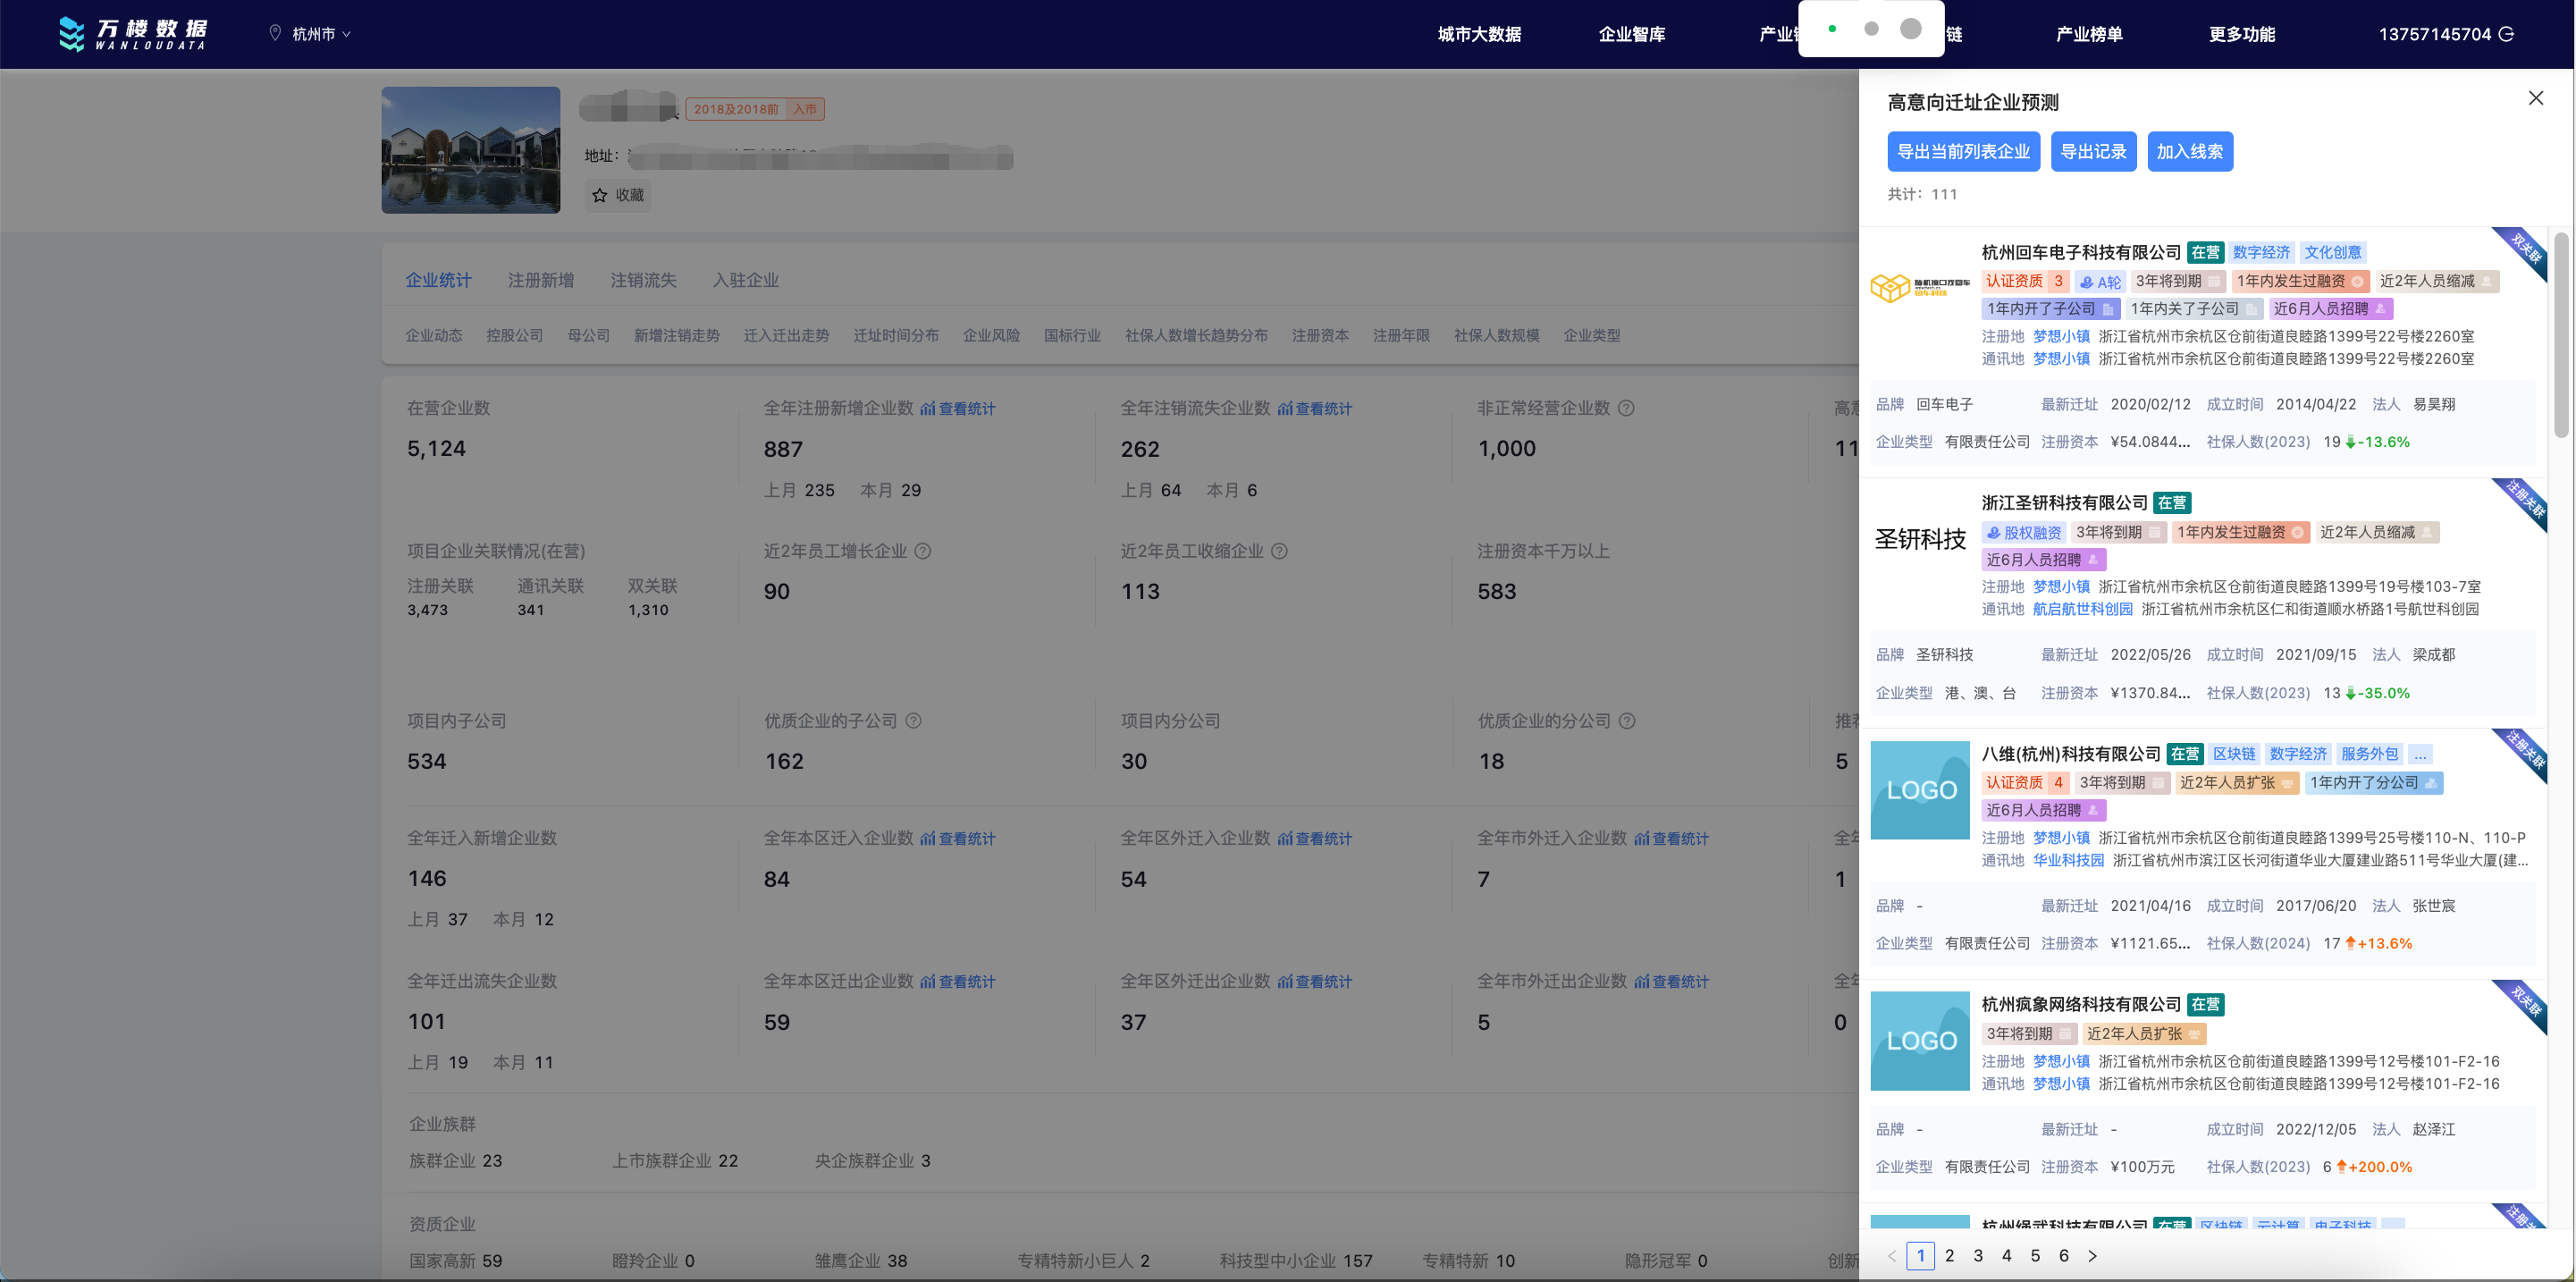The image size is (2576, 1282).
Task: Click help icon next to 非正常经营企业数
Action: pos(1626,408)
